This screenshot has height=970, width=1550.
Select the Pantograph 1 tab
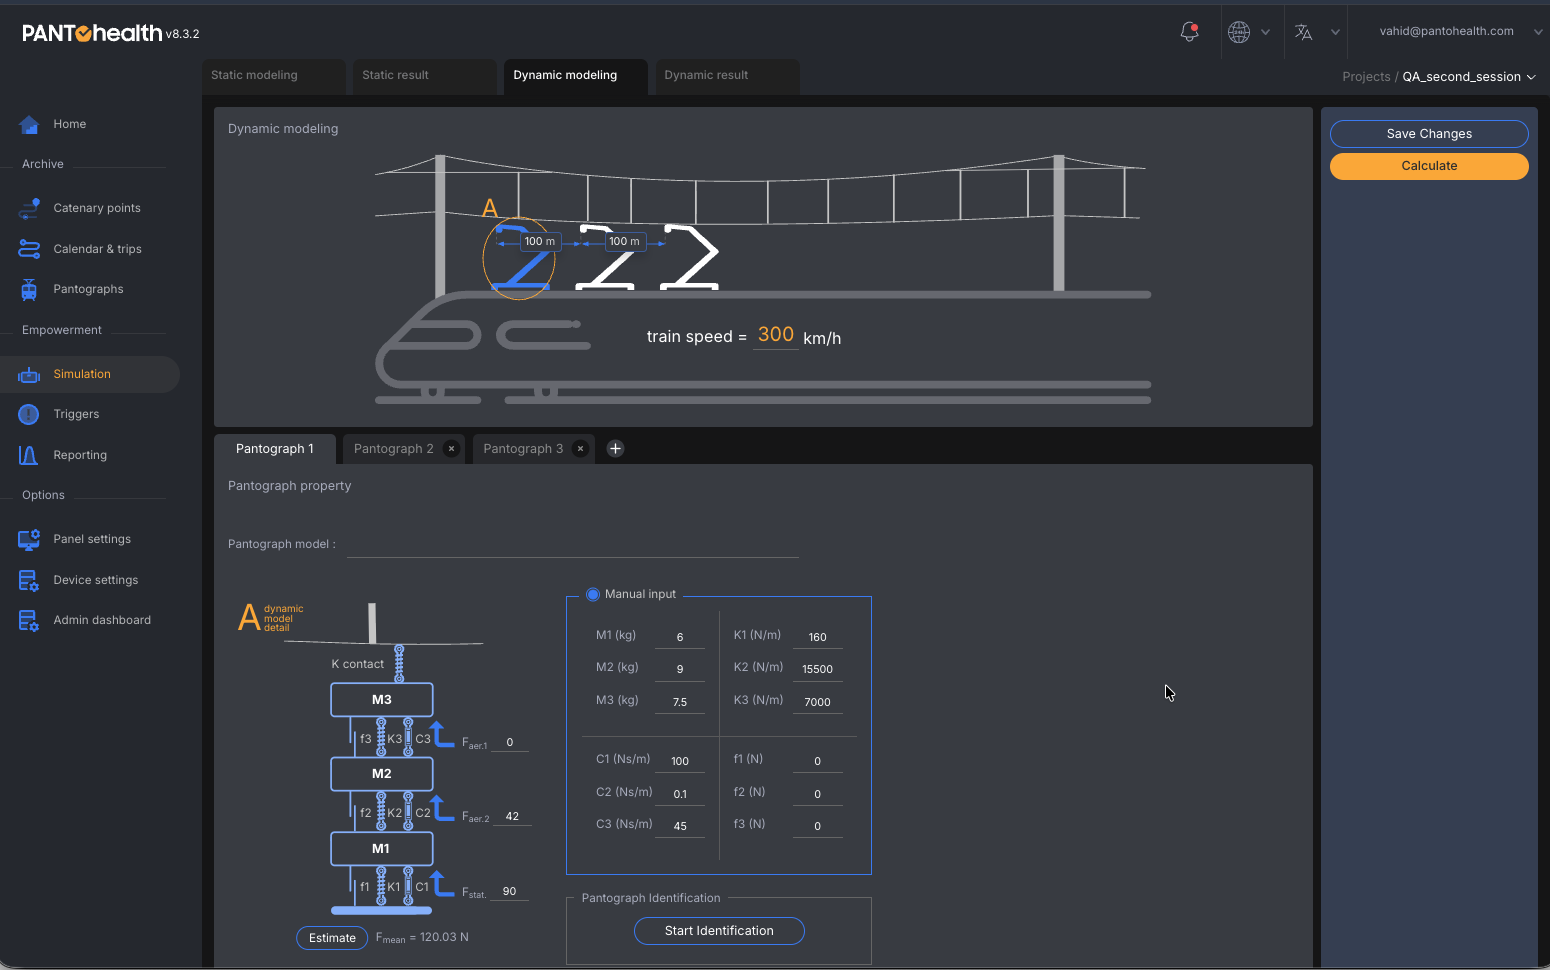[x=275, y=449]
